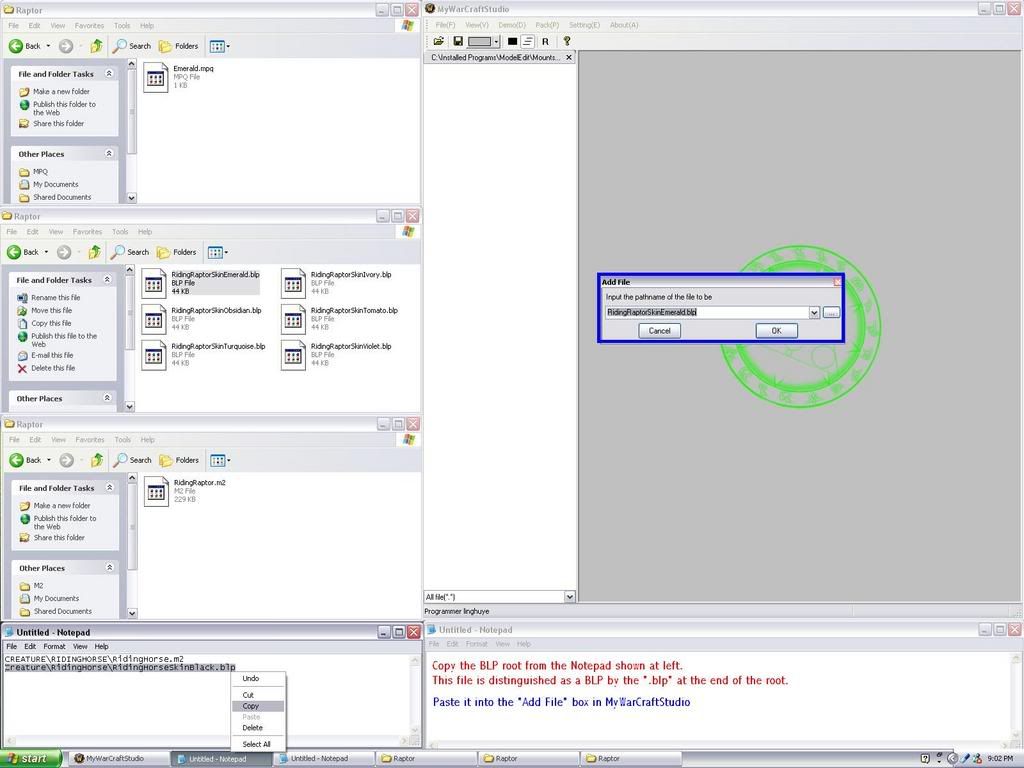Open Search in the Raptor window showing Emerald.mpq
The height and width of the screenshot is (768, 1024).
pos(132,46)
